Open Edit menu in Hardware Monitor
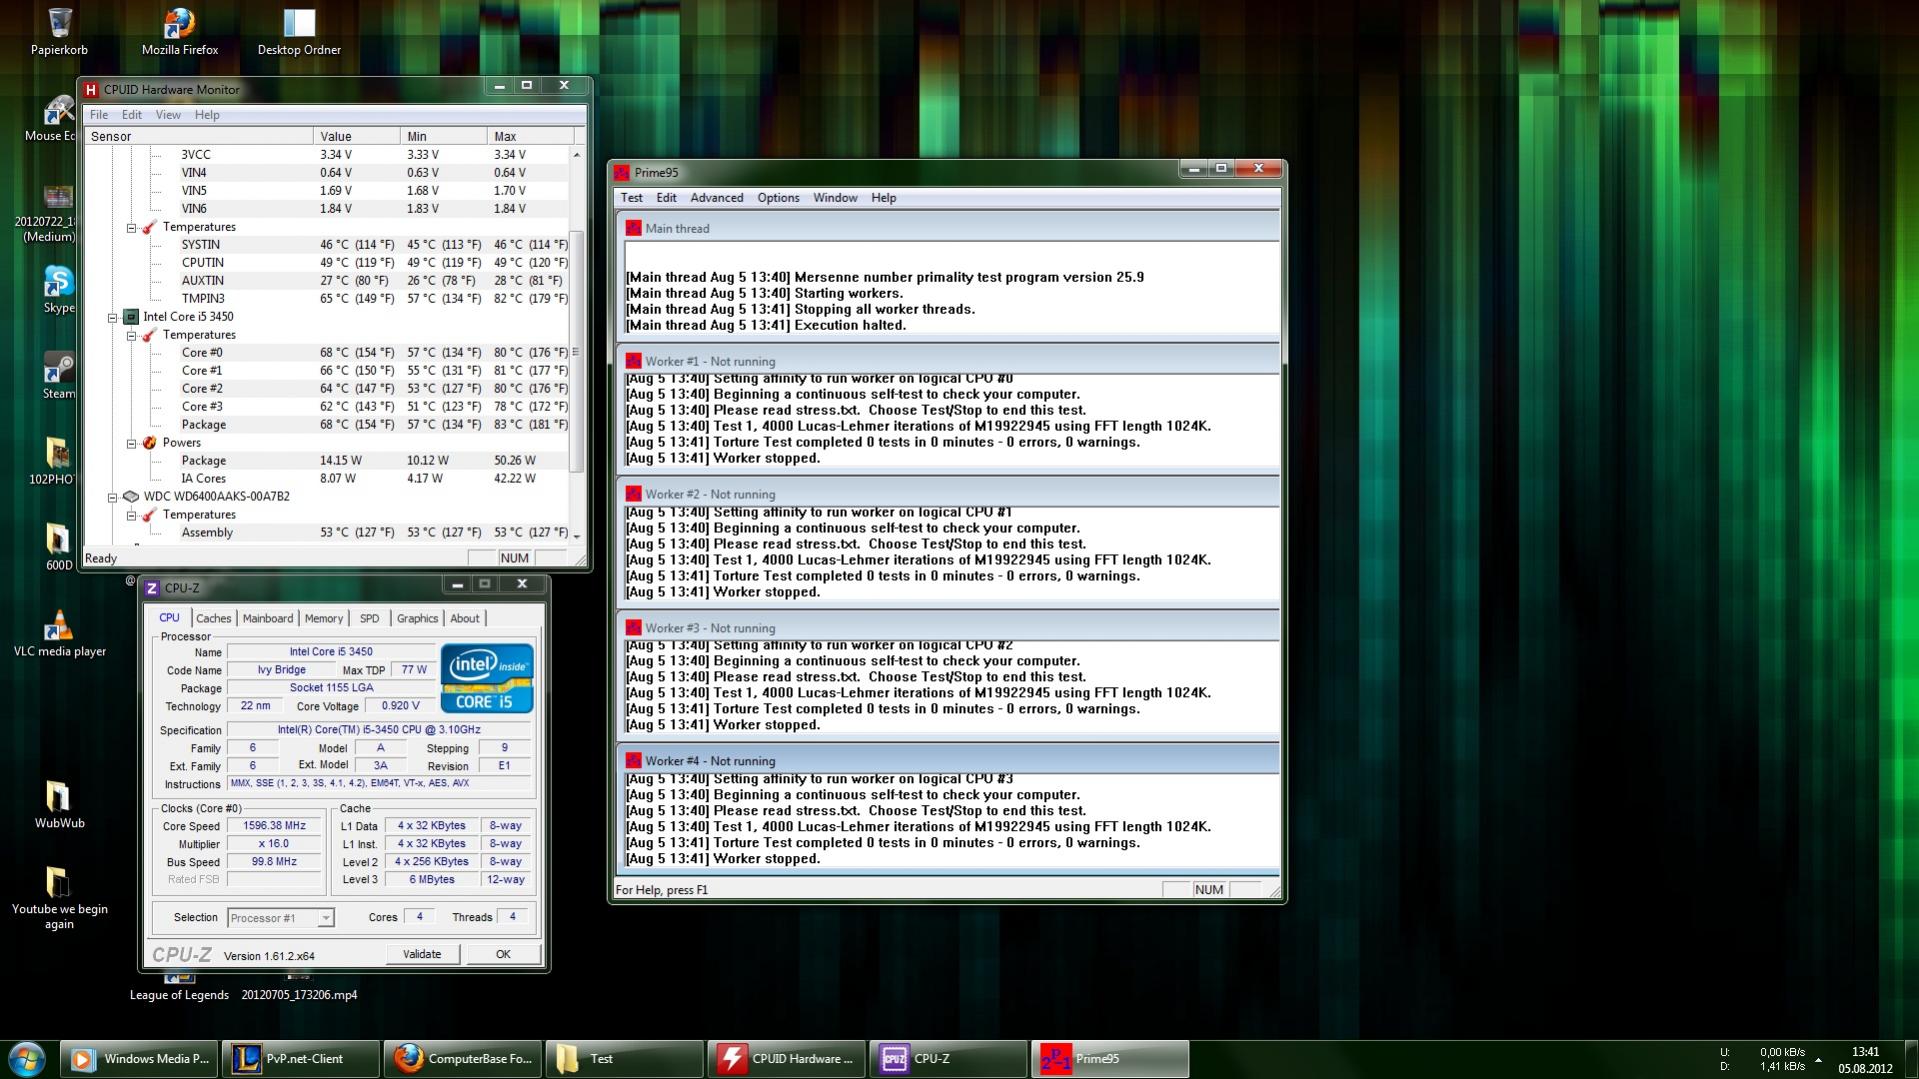Viewport: 1919px width, 1079px height. pos(132,115)
